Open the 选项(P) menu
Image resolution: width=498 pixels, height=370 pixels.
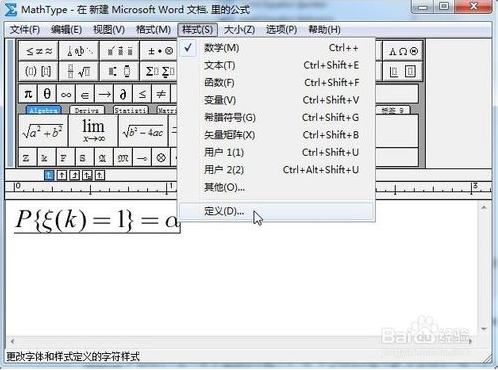point(281,30)
